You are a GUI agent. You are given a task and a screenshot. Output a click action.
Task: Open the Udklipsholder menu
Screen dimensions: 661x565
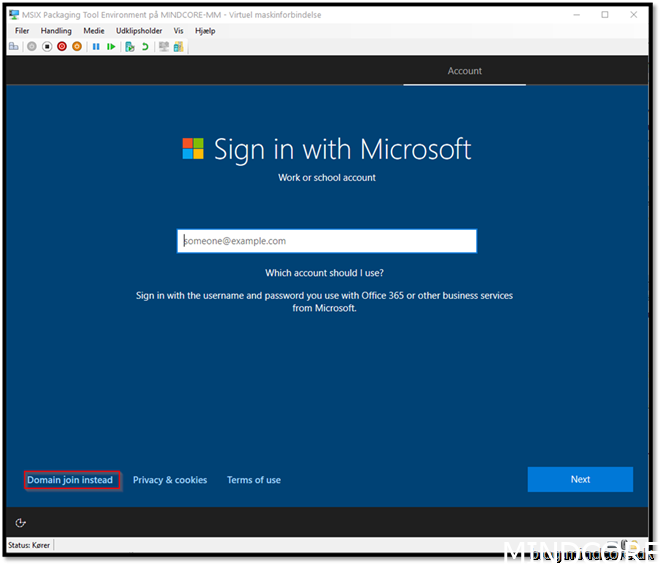[x=138, y=31]
